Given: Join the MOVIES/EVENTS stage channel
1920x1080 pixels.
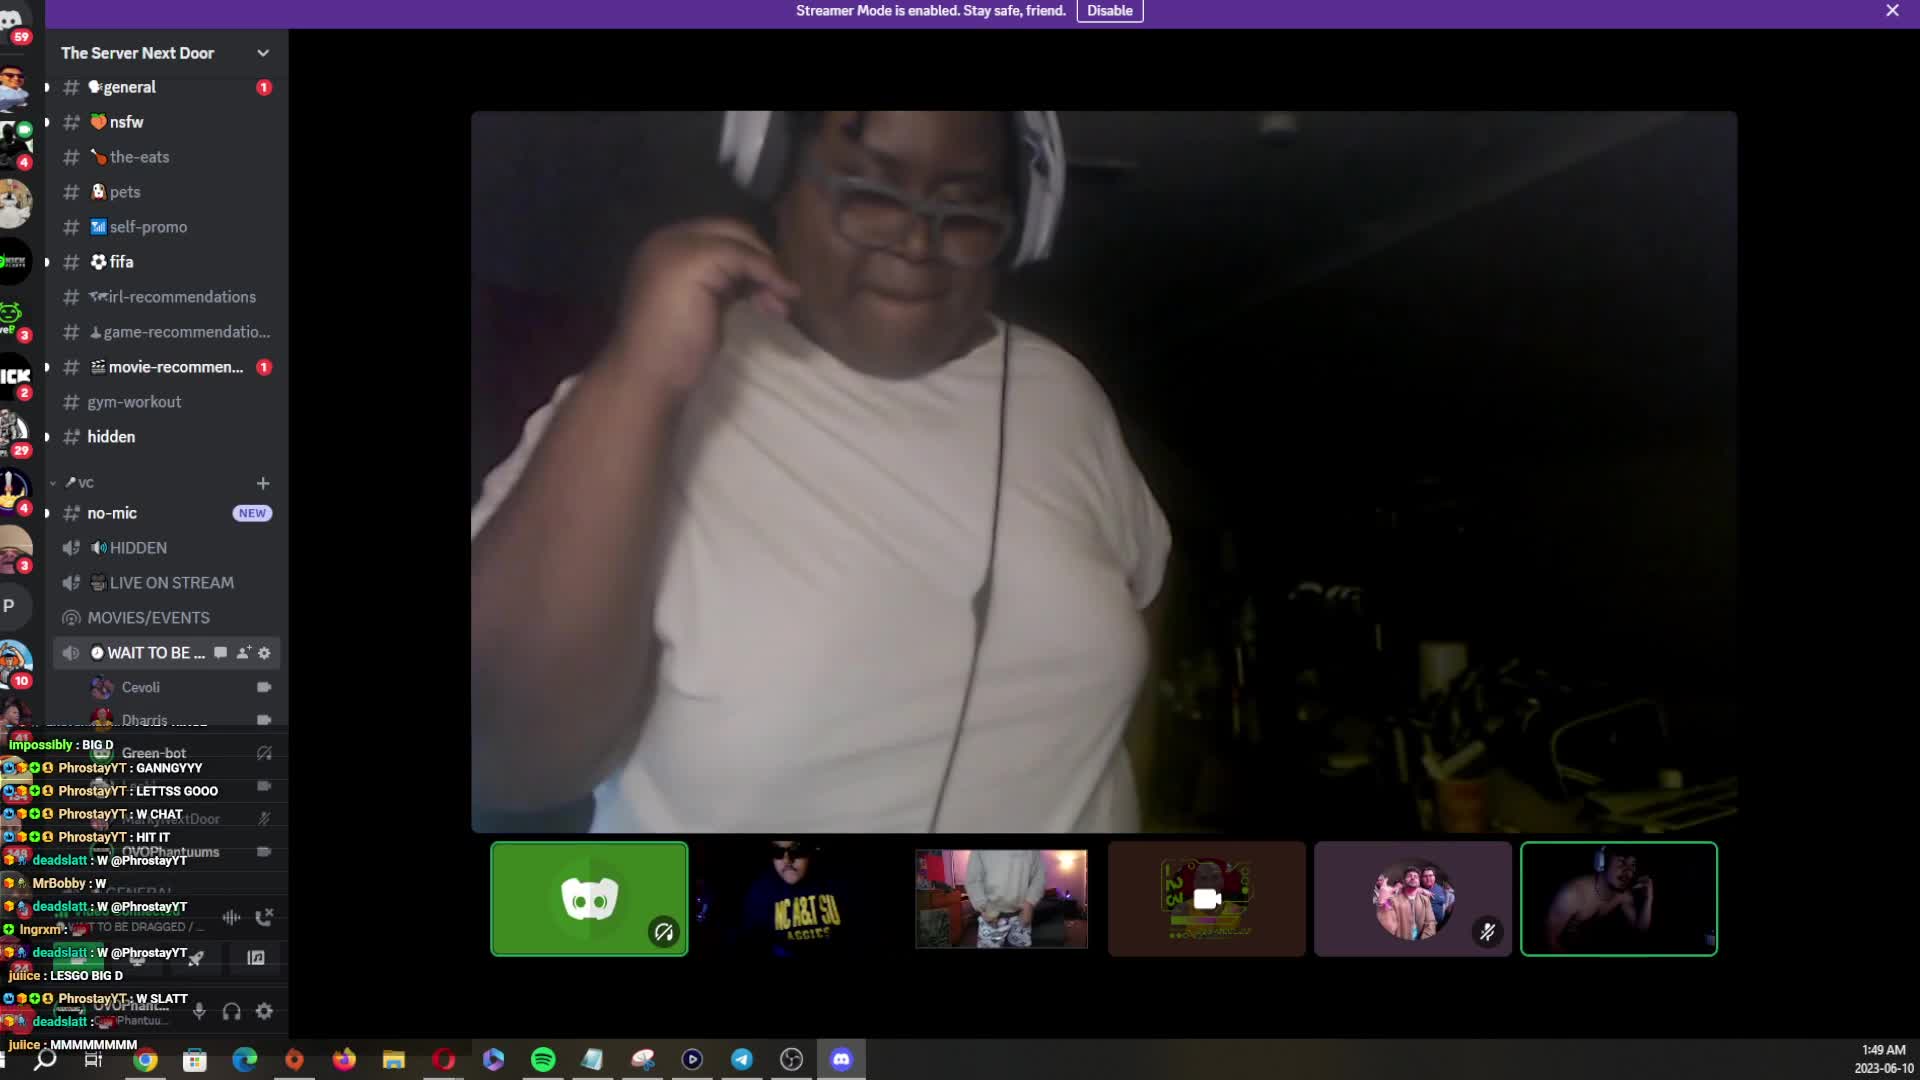Looking at the screenshot, I should 150,617.
